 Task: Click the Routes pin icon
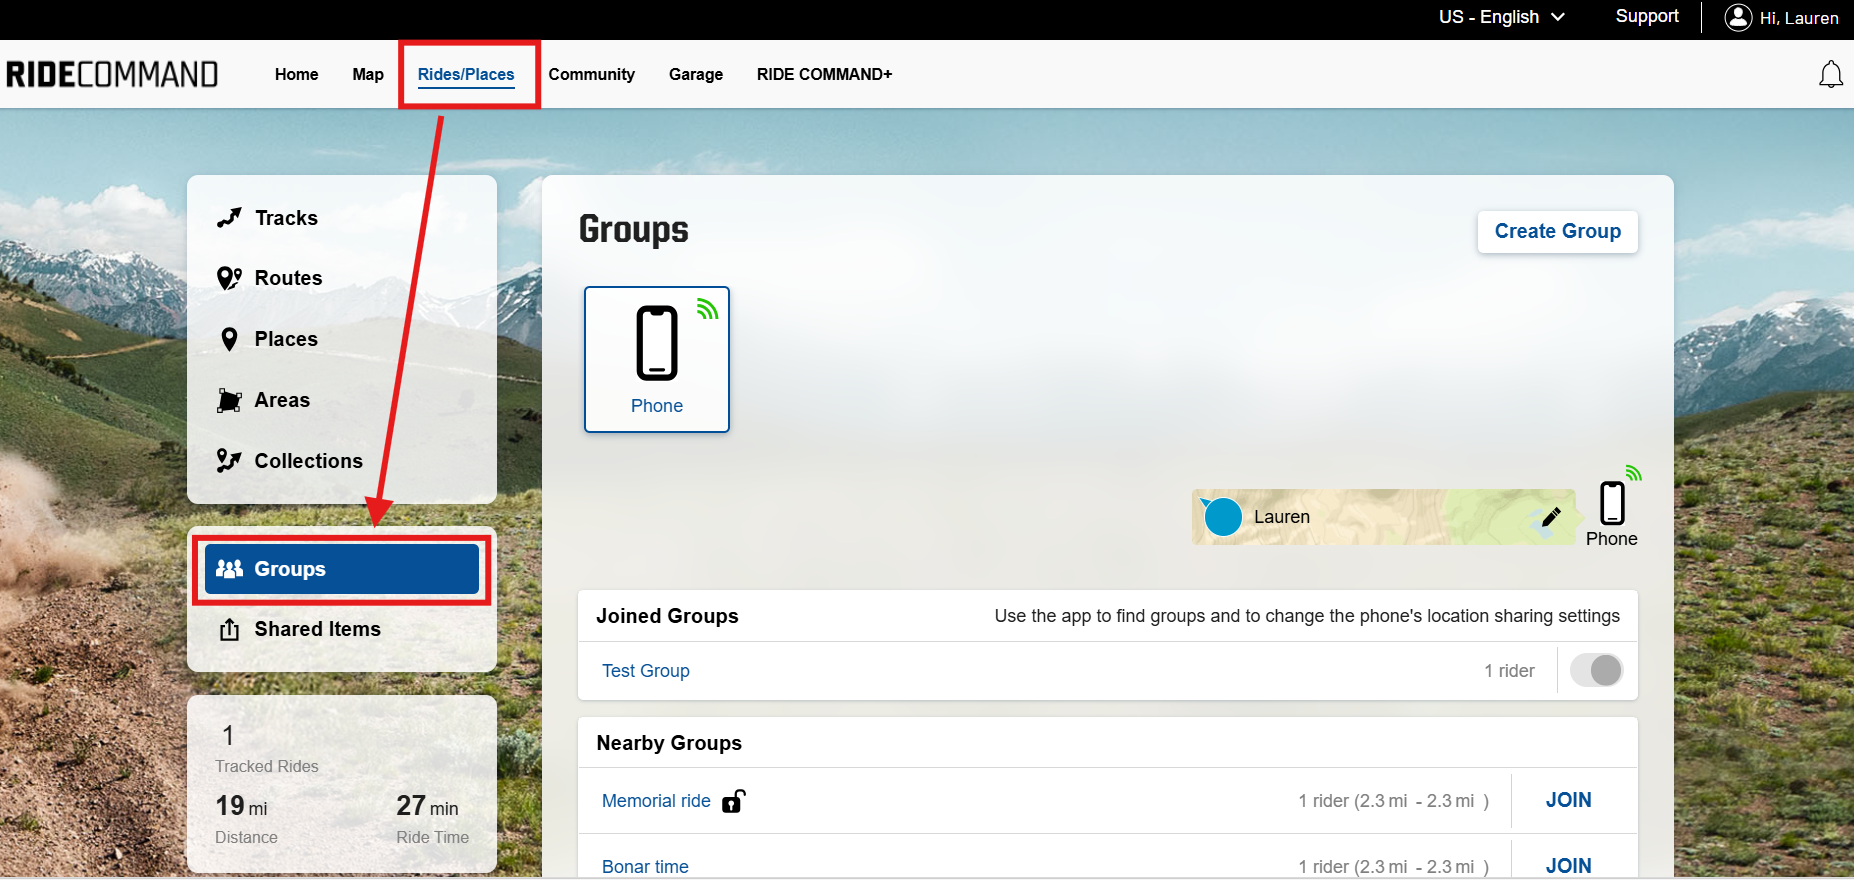229,278
